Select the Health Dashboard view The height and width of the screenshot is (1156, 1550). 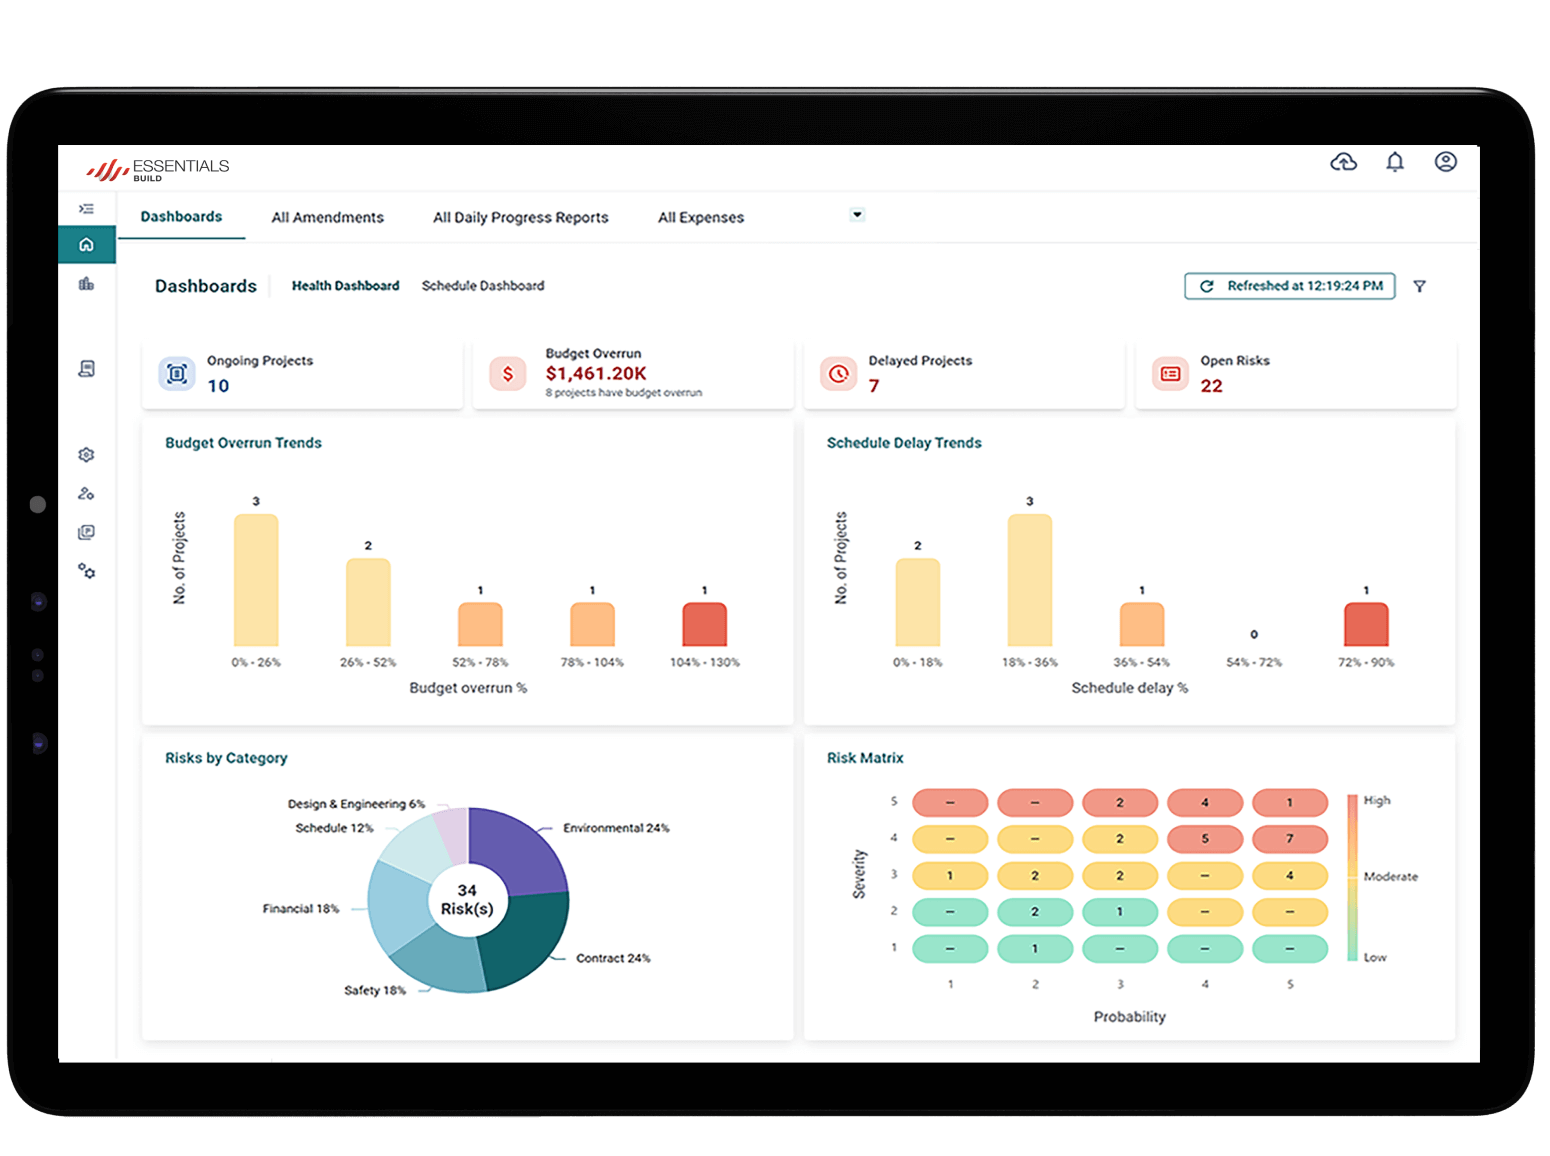(x=345, y=286)
